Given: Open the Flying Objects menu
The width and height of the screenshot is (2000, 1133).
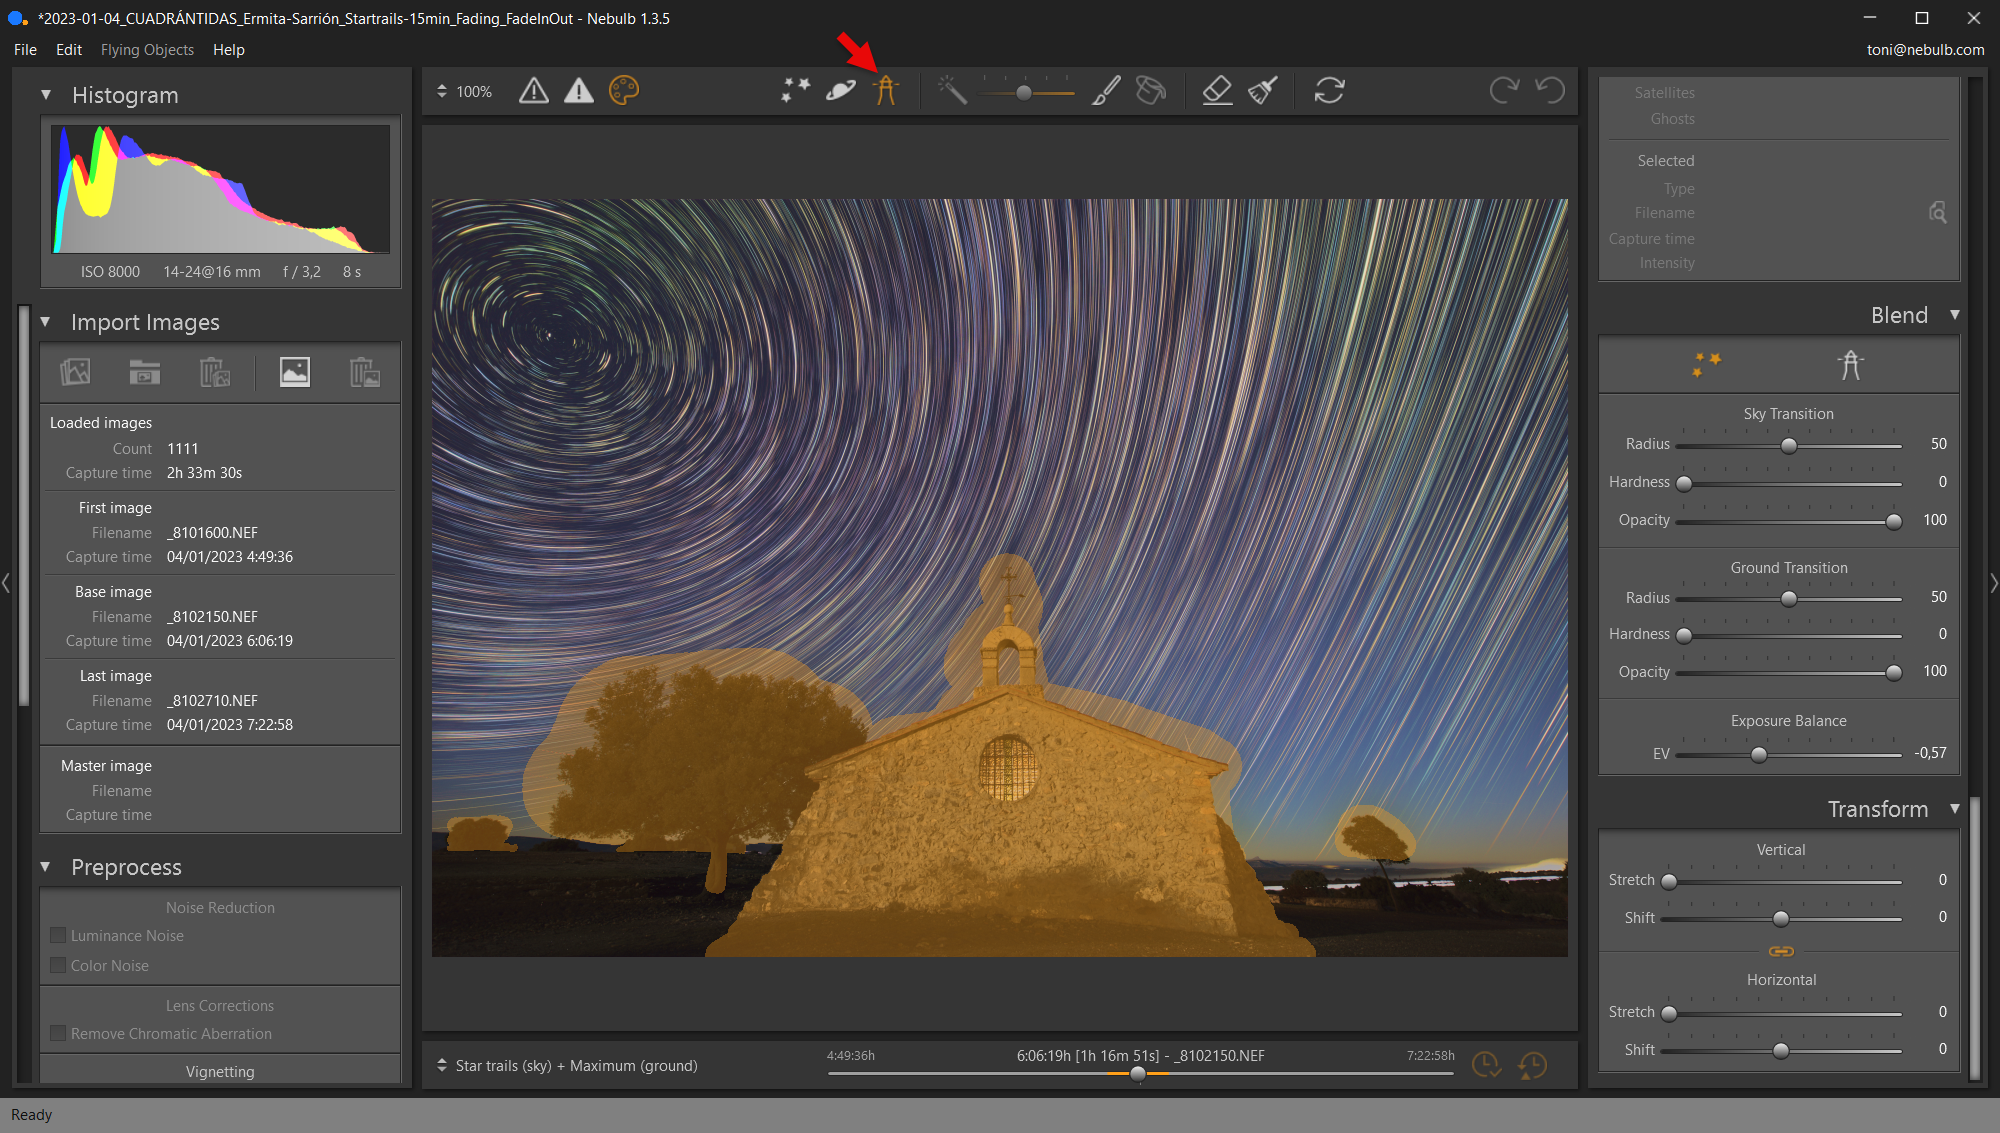Looking at the screenshot, I should point(147,49).
